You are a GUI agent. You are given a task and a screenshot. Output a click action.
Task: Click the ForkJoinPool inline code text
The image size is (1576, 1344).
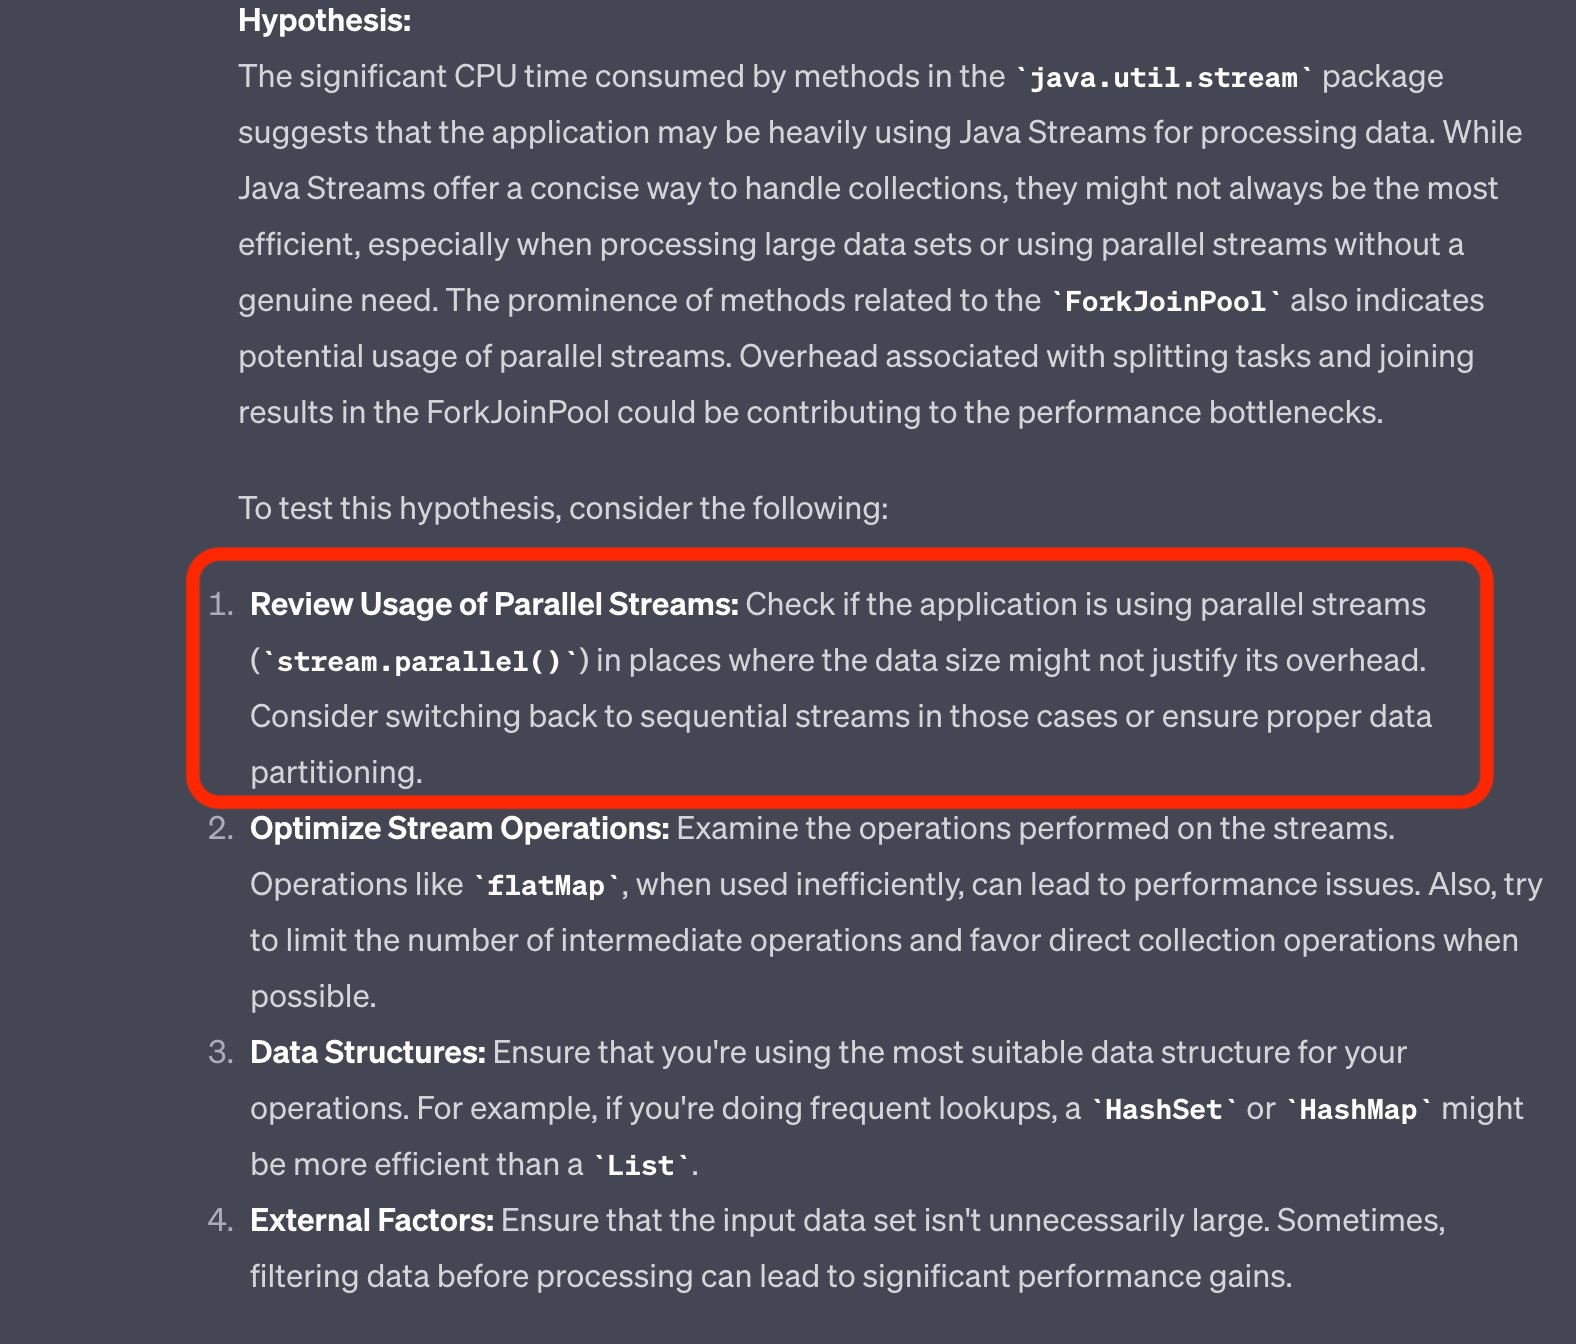[x=1165, y=302]
